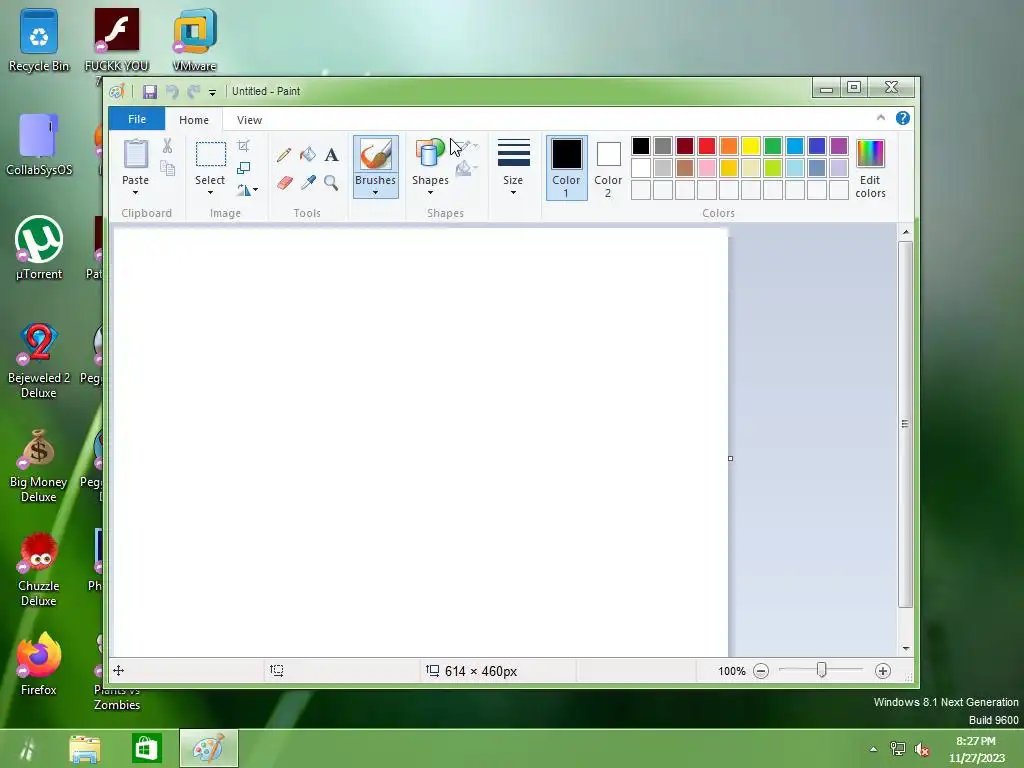Viewport: 1024px width, 768px height.
Task: Open the Customize Quick Access Toolbar dropdown
Action: [x=212, y=93]
